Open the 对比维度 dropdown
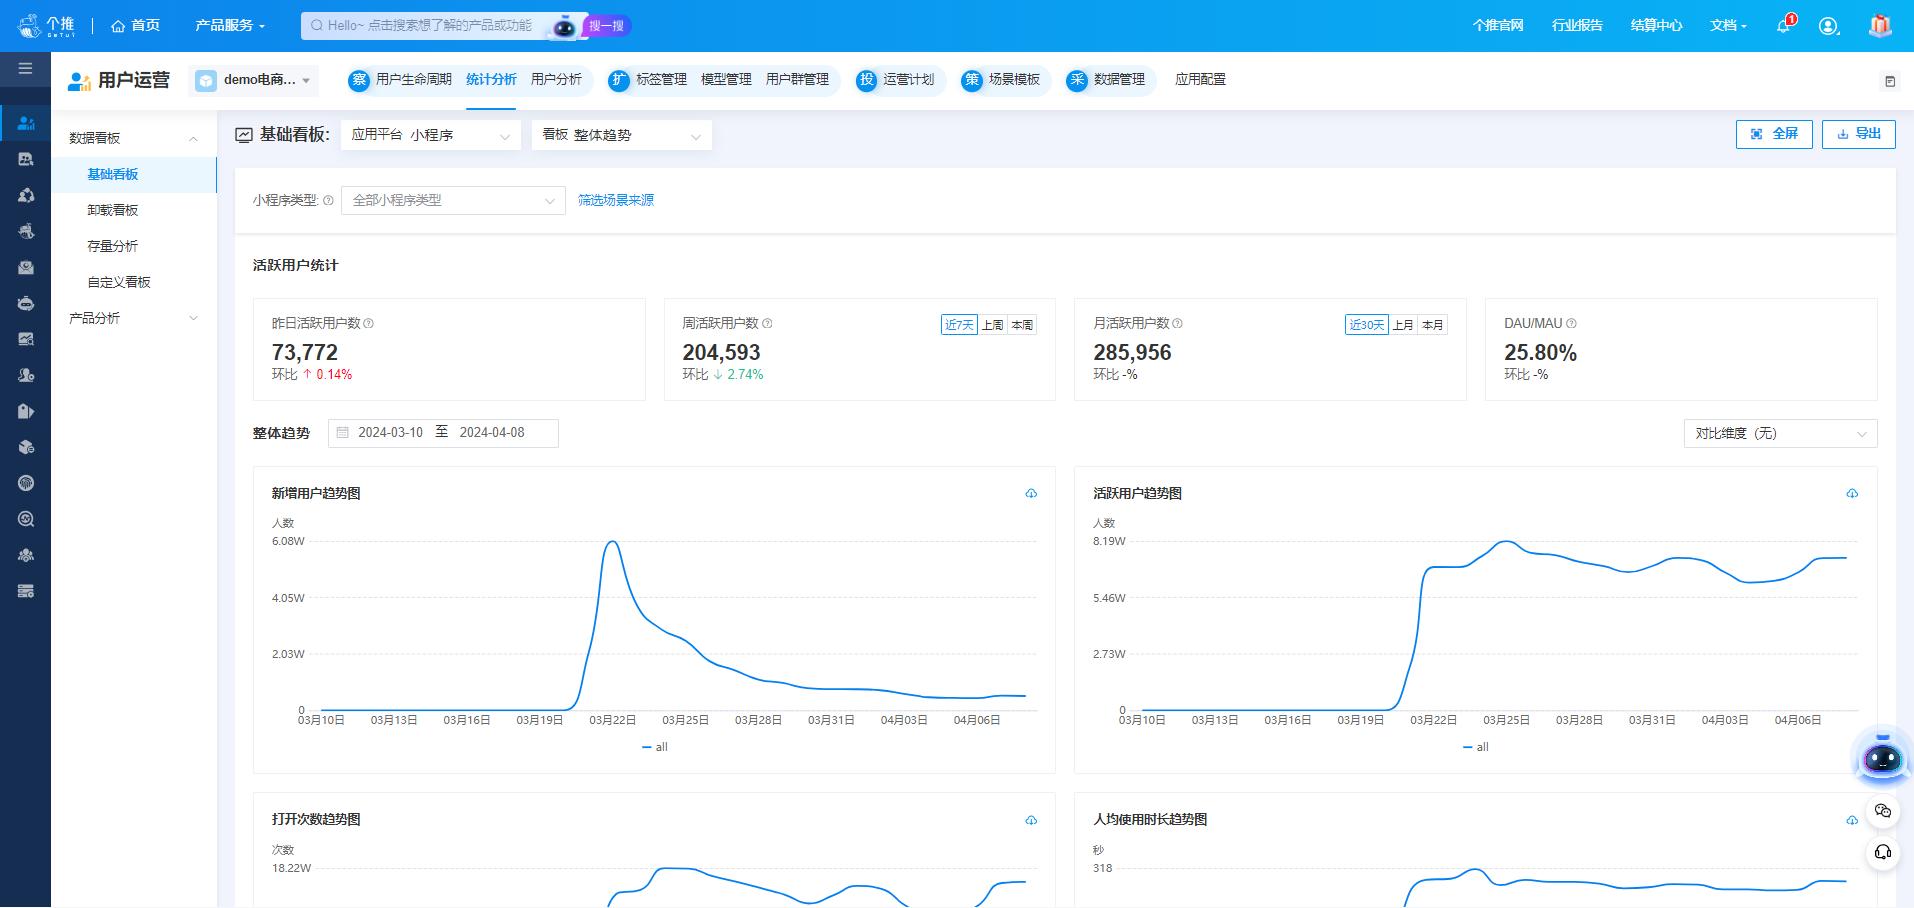The width and height of the screenshot is (1914, 908). [1780, 433]
